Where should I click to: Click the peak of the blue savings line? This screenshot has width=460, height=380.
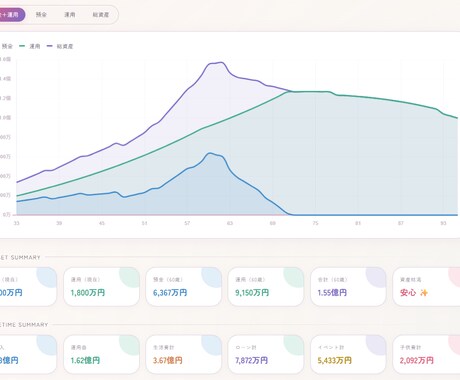tap(209, 153)
